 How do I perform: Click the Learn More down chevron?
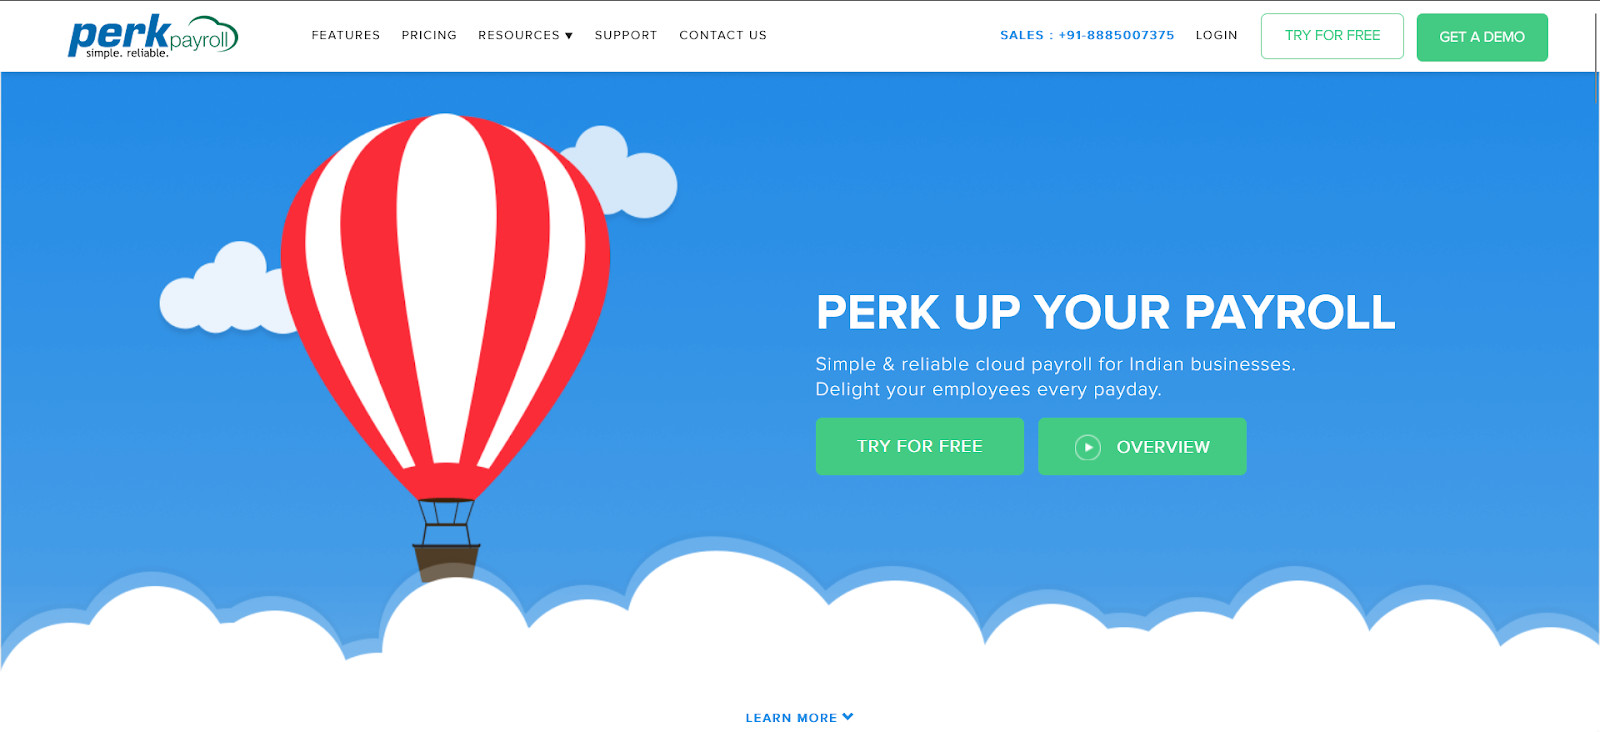click(848, 717)
